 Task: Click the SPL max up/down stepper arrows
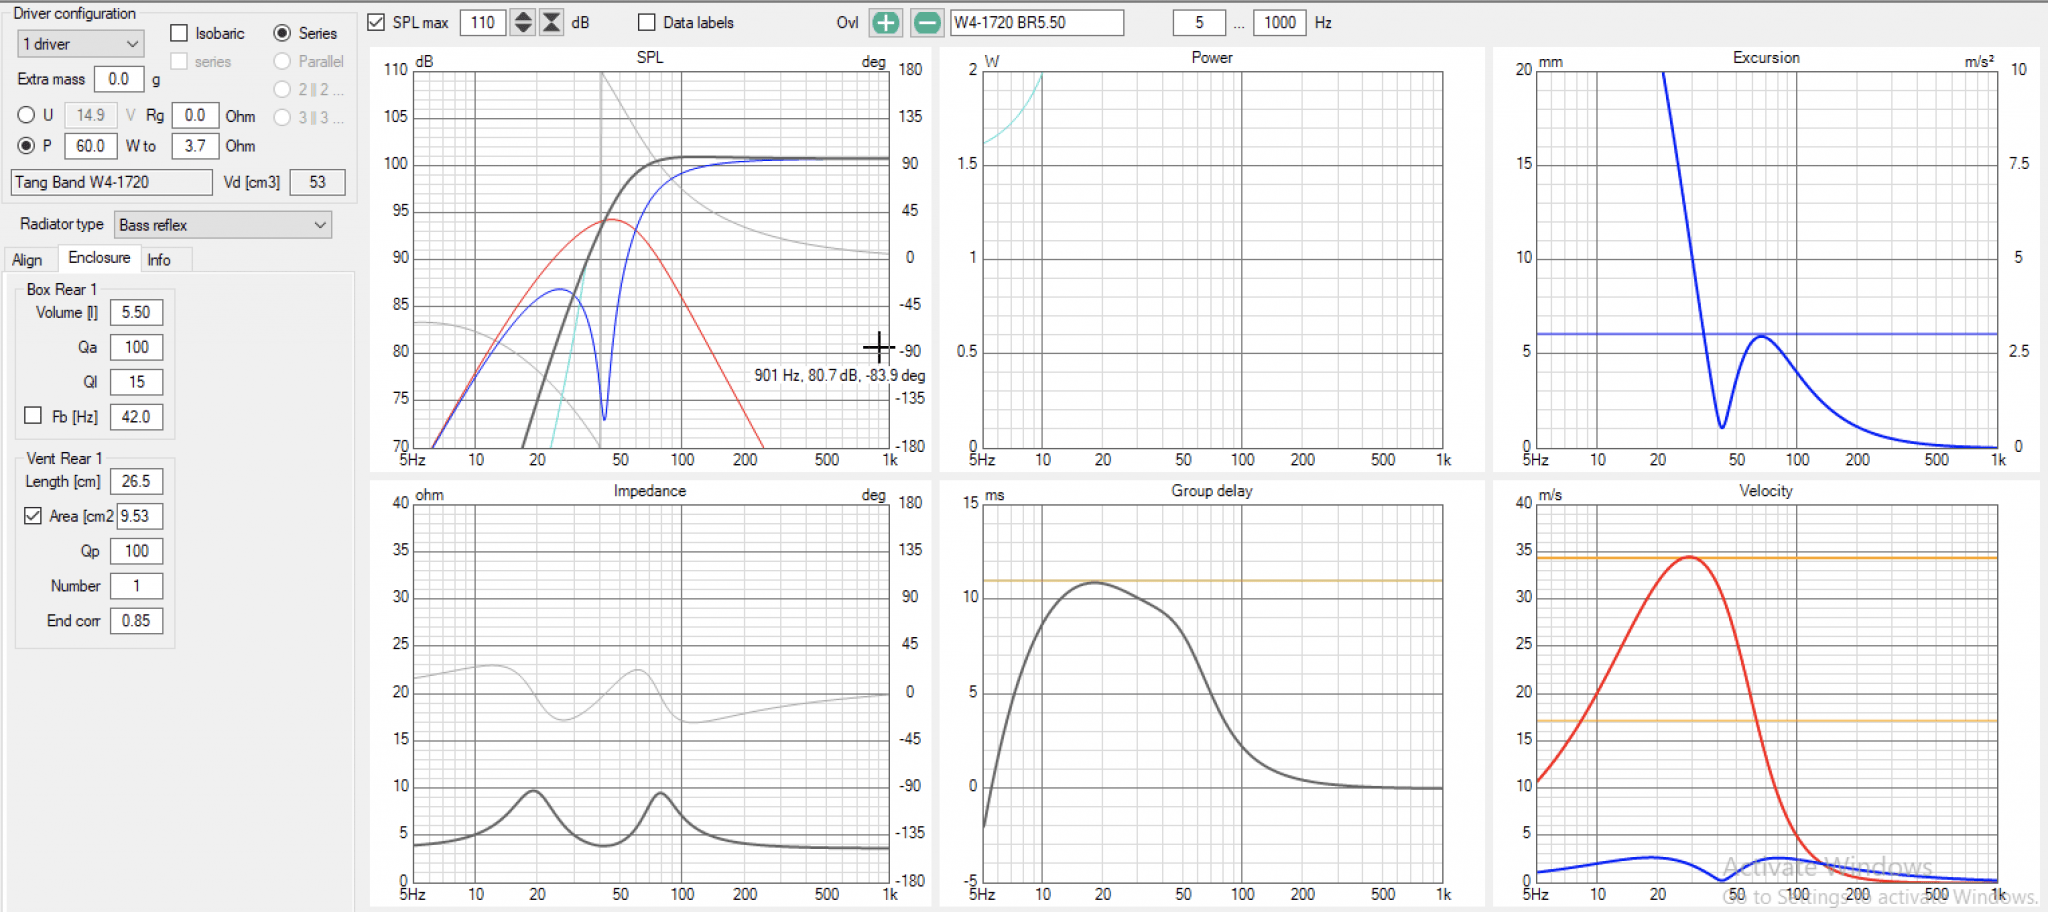click(x=522, y=22)
